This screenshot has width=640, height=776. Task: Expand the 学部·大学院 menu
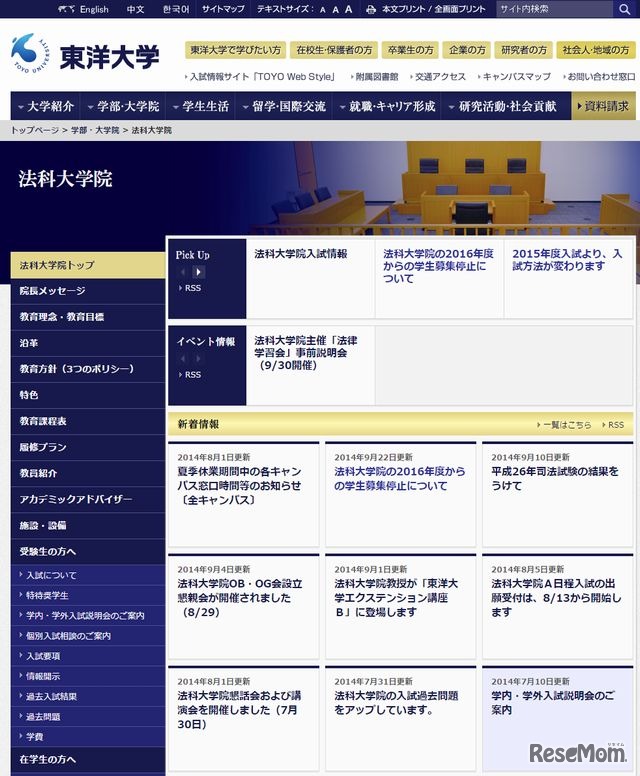click(123, 106)
